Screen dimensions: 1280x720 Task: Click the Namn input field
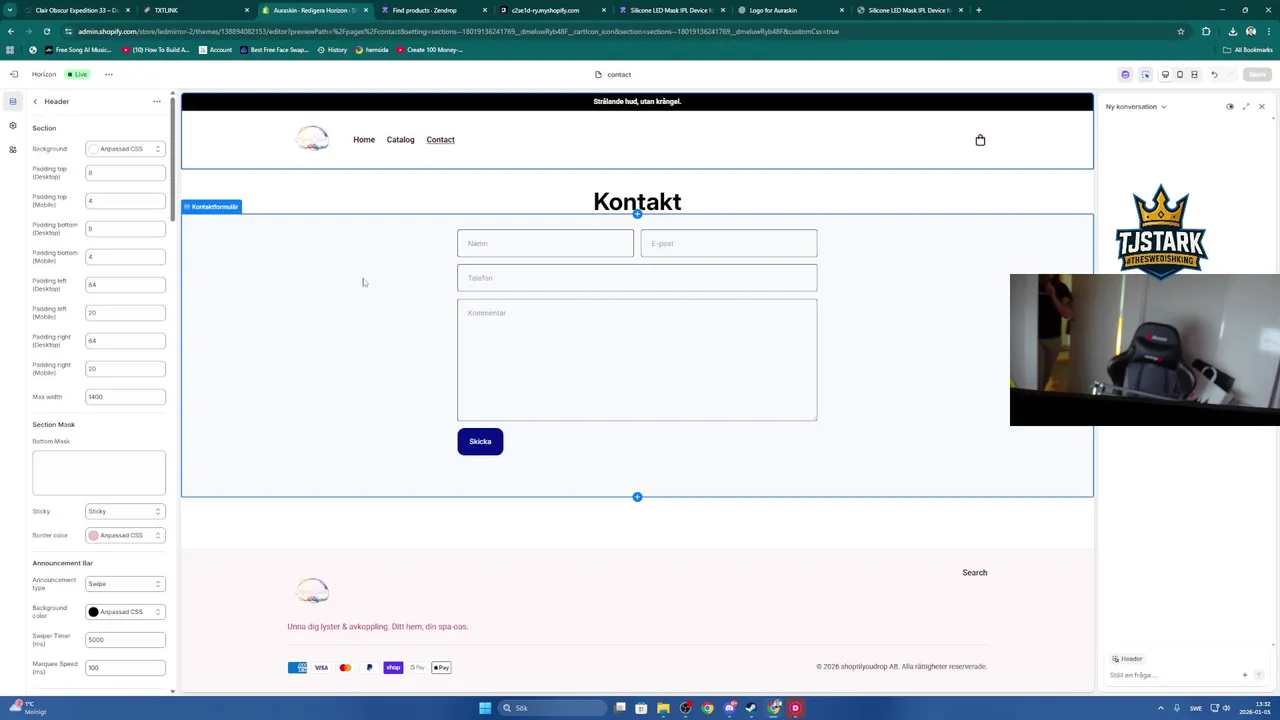545,243
